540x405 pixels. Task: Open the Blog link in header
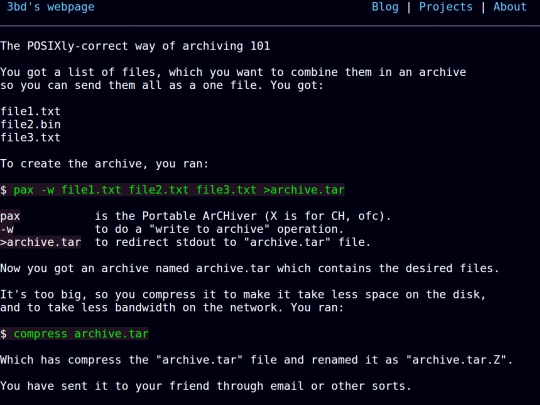tap(385, 7)
